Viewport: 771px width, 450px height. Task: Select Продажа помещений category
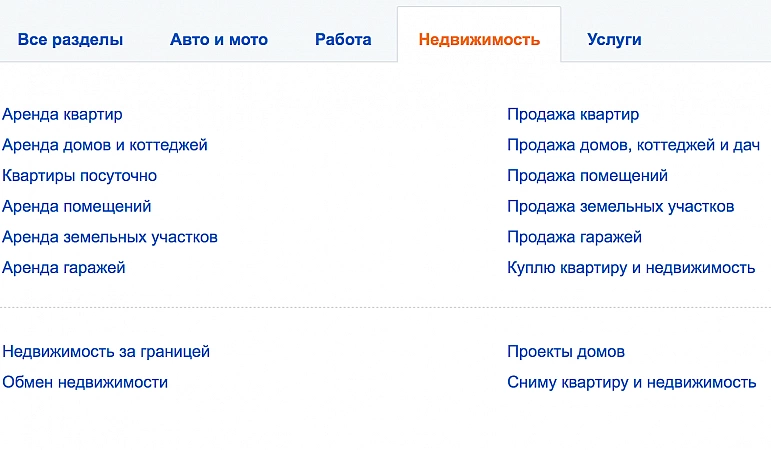click(x=587, y=176)
